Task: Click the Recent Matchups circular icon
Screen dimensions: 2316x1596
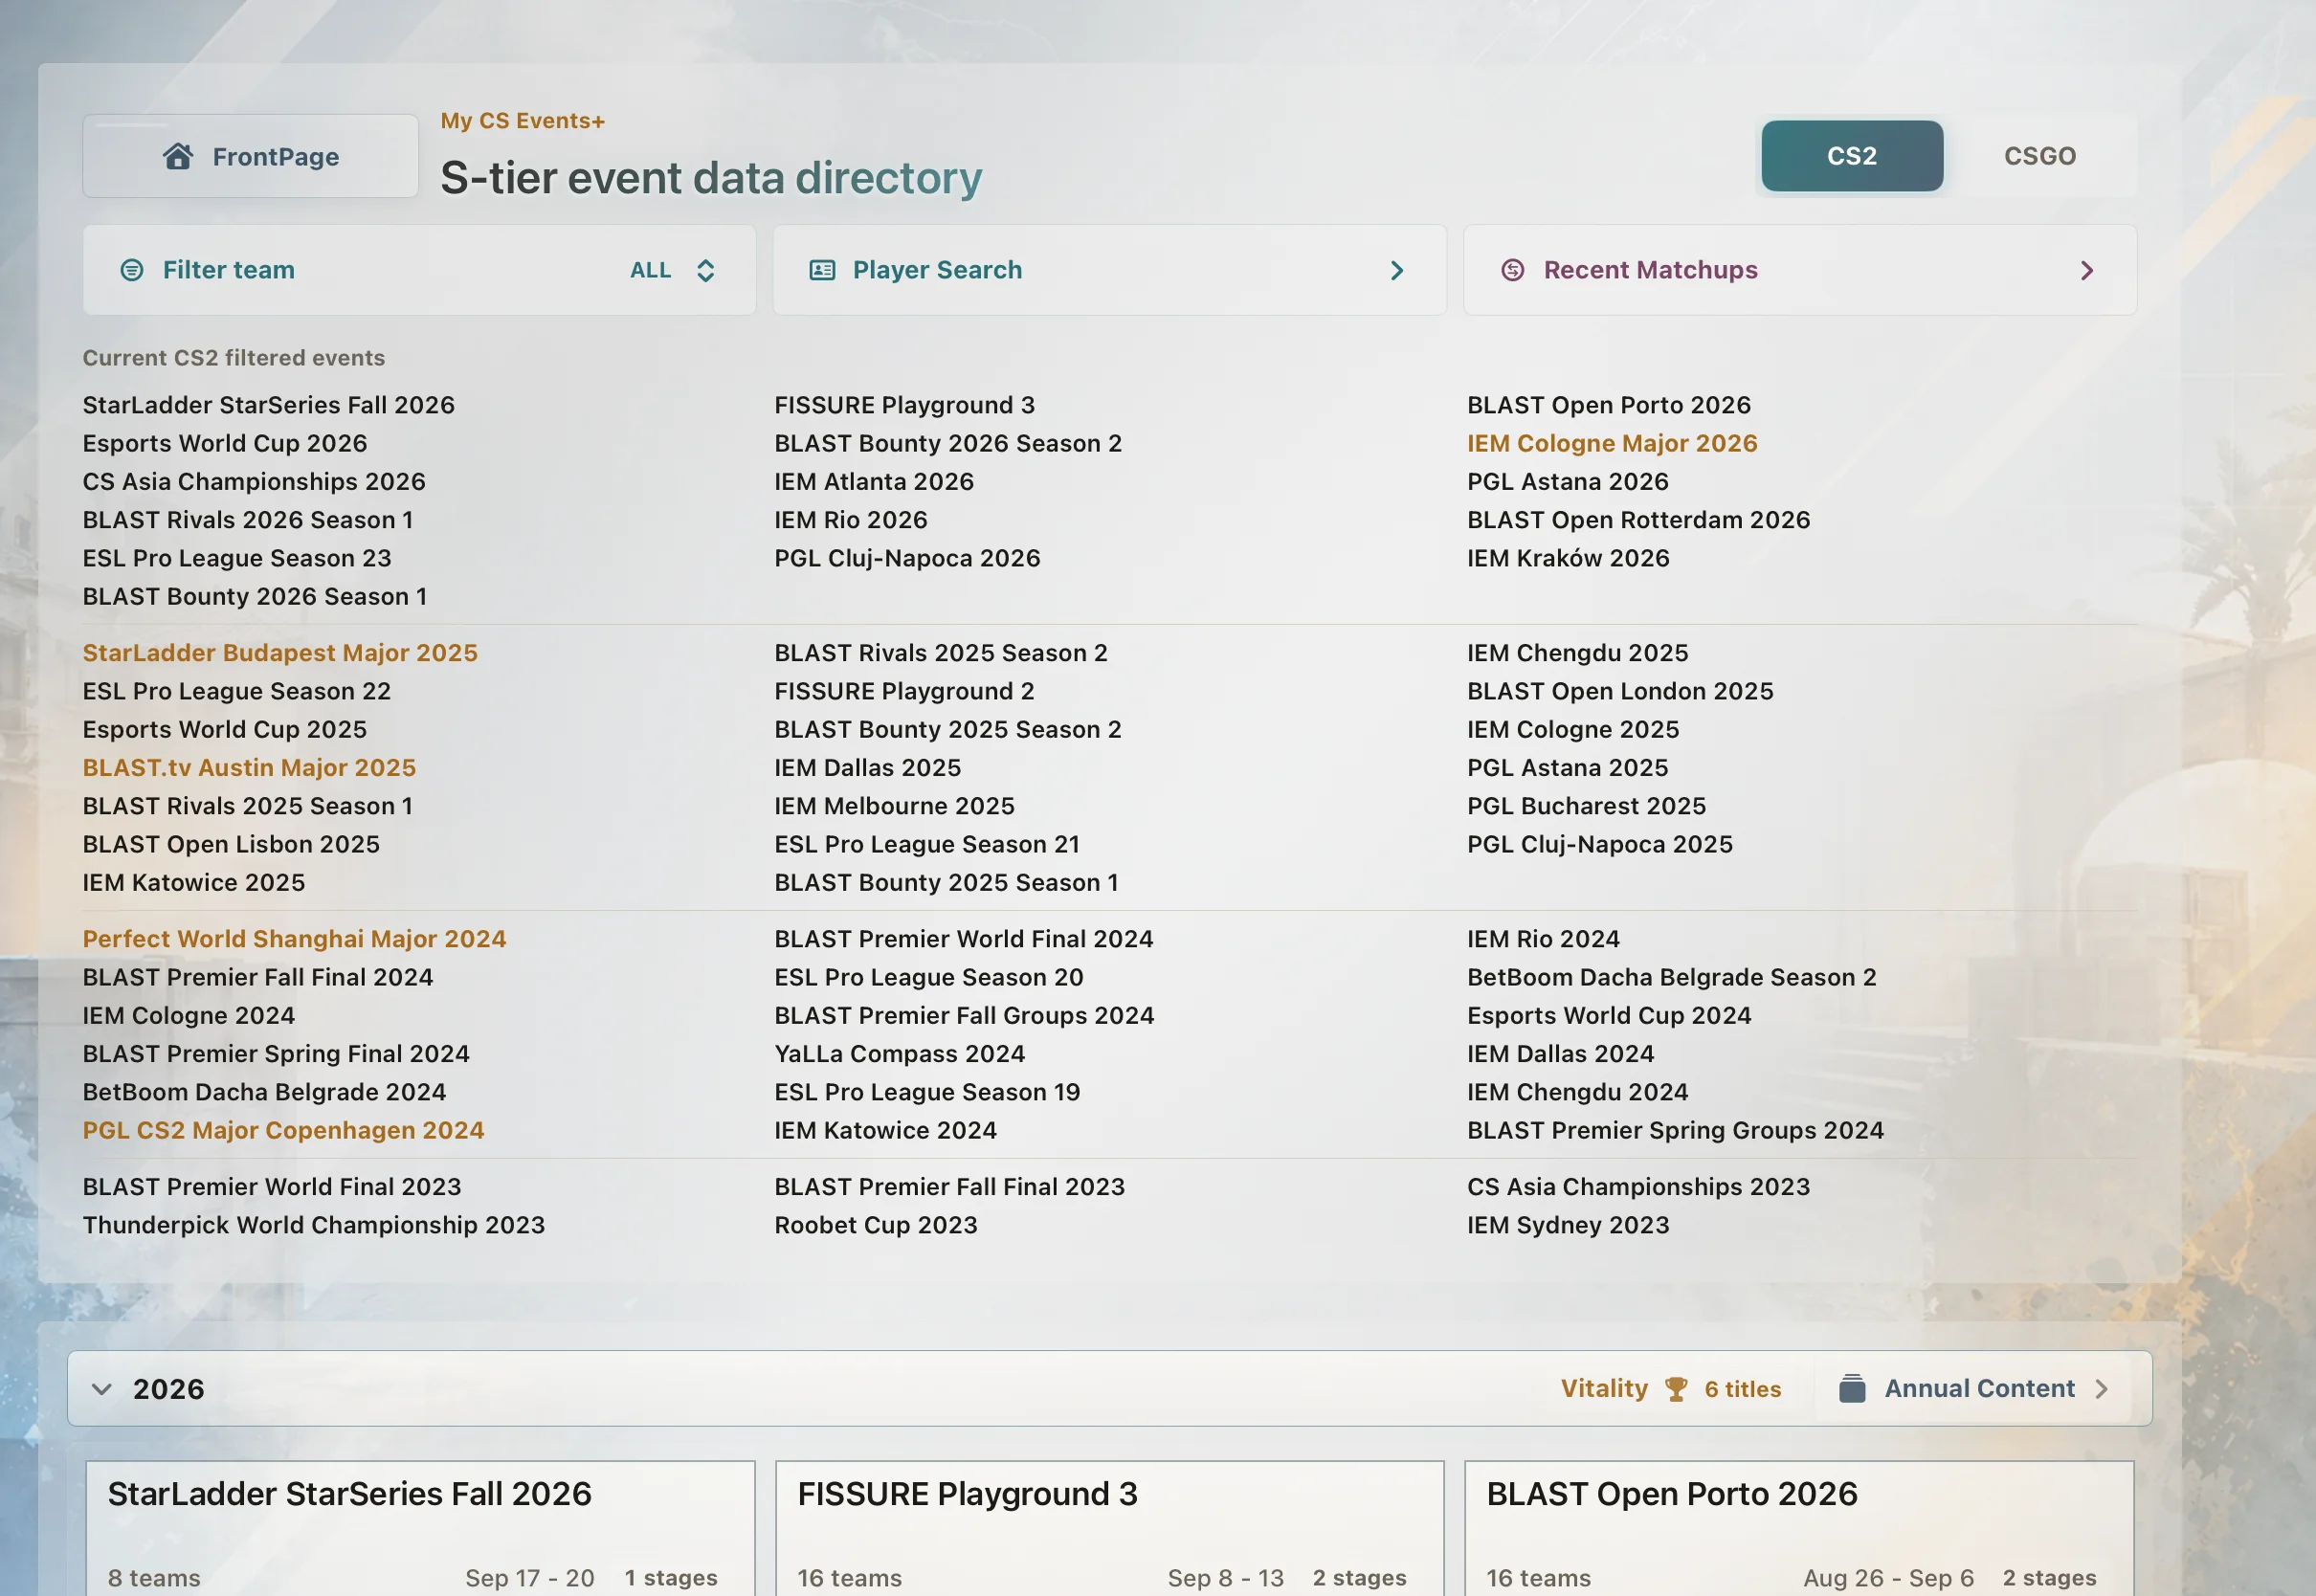Action: (x=1513, y=270)
